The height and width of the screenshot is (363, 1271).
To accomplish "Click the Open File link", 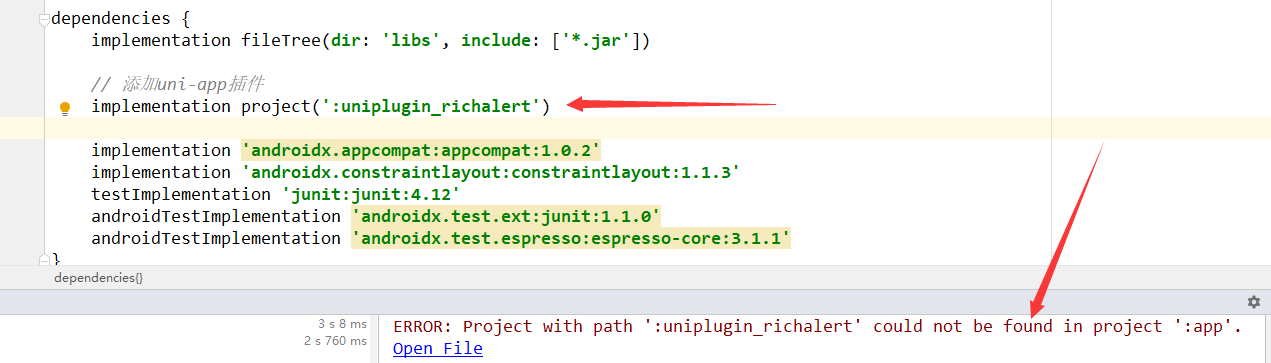I will [438, 348].
